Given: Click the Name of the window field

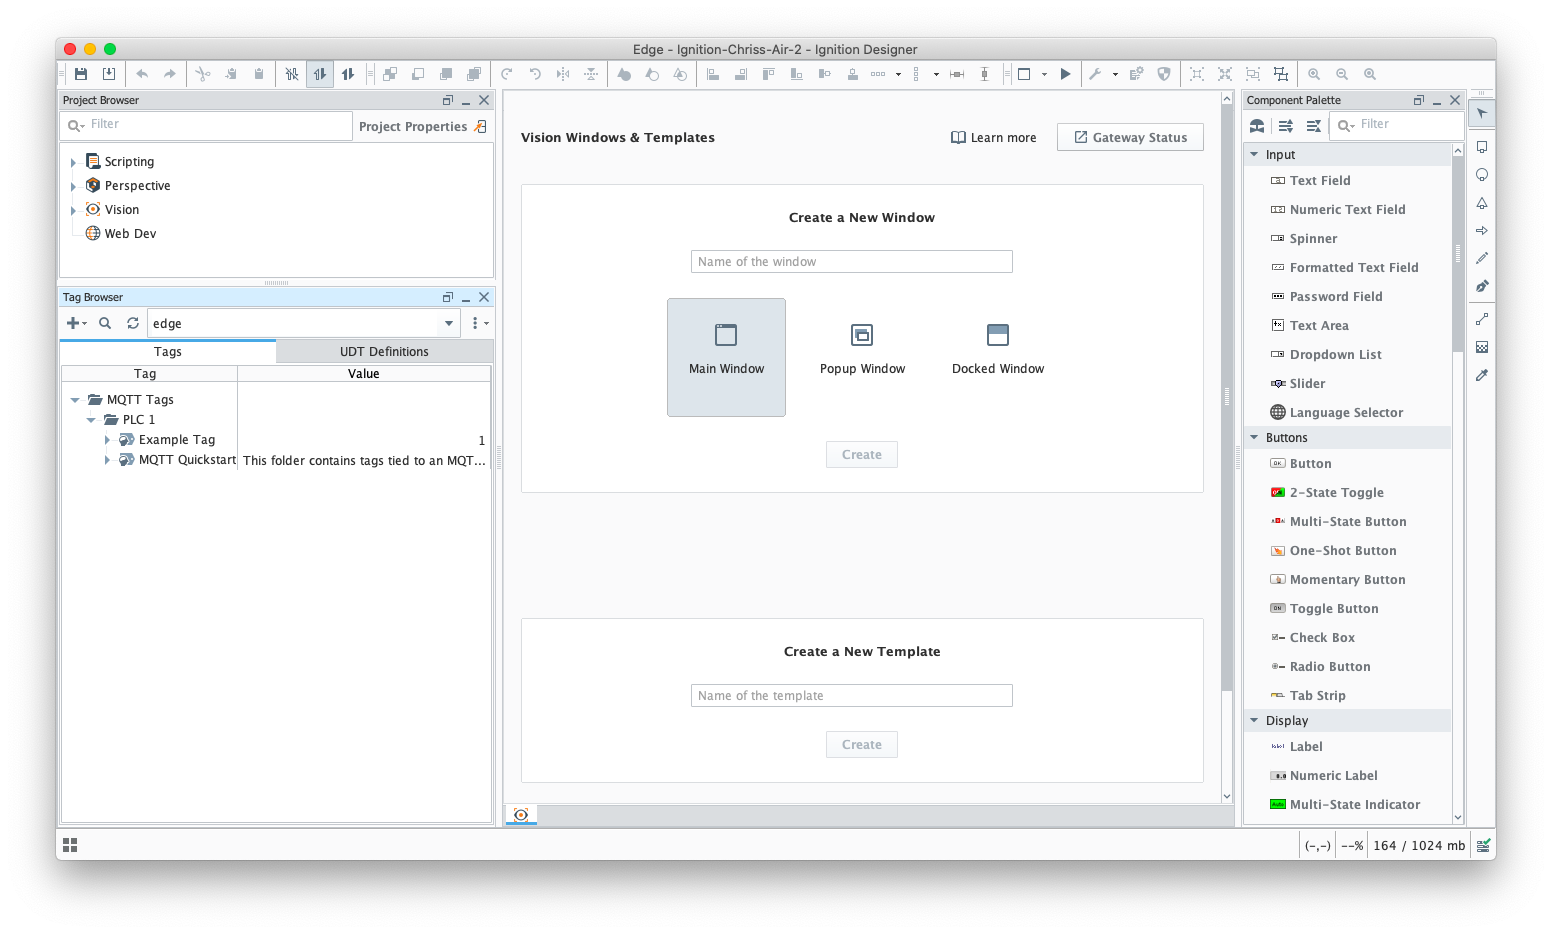Looking at the screenshot, I should point(852,262).
